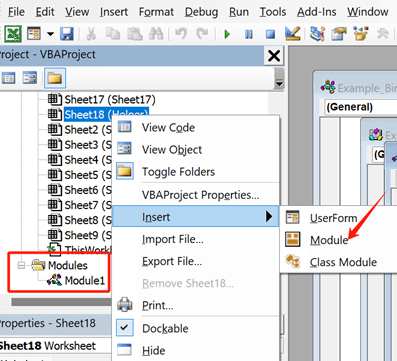Open the (General) object dropdown in code window
The height and width of the screenshot is (361, 397).
[x=360, y=107]
